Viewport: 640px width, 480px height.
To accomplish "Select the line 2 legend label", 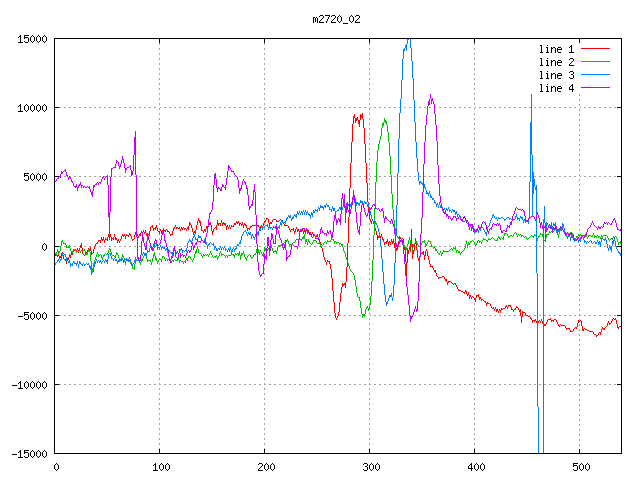I will pos(557,62).
